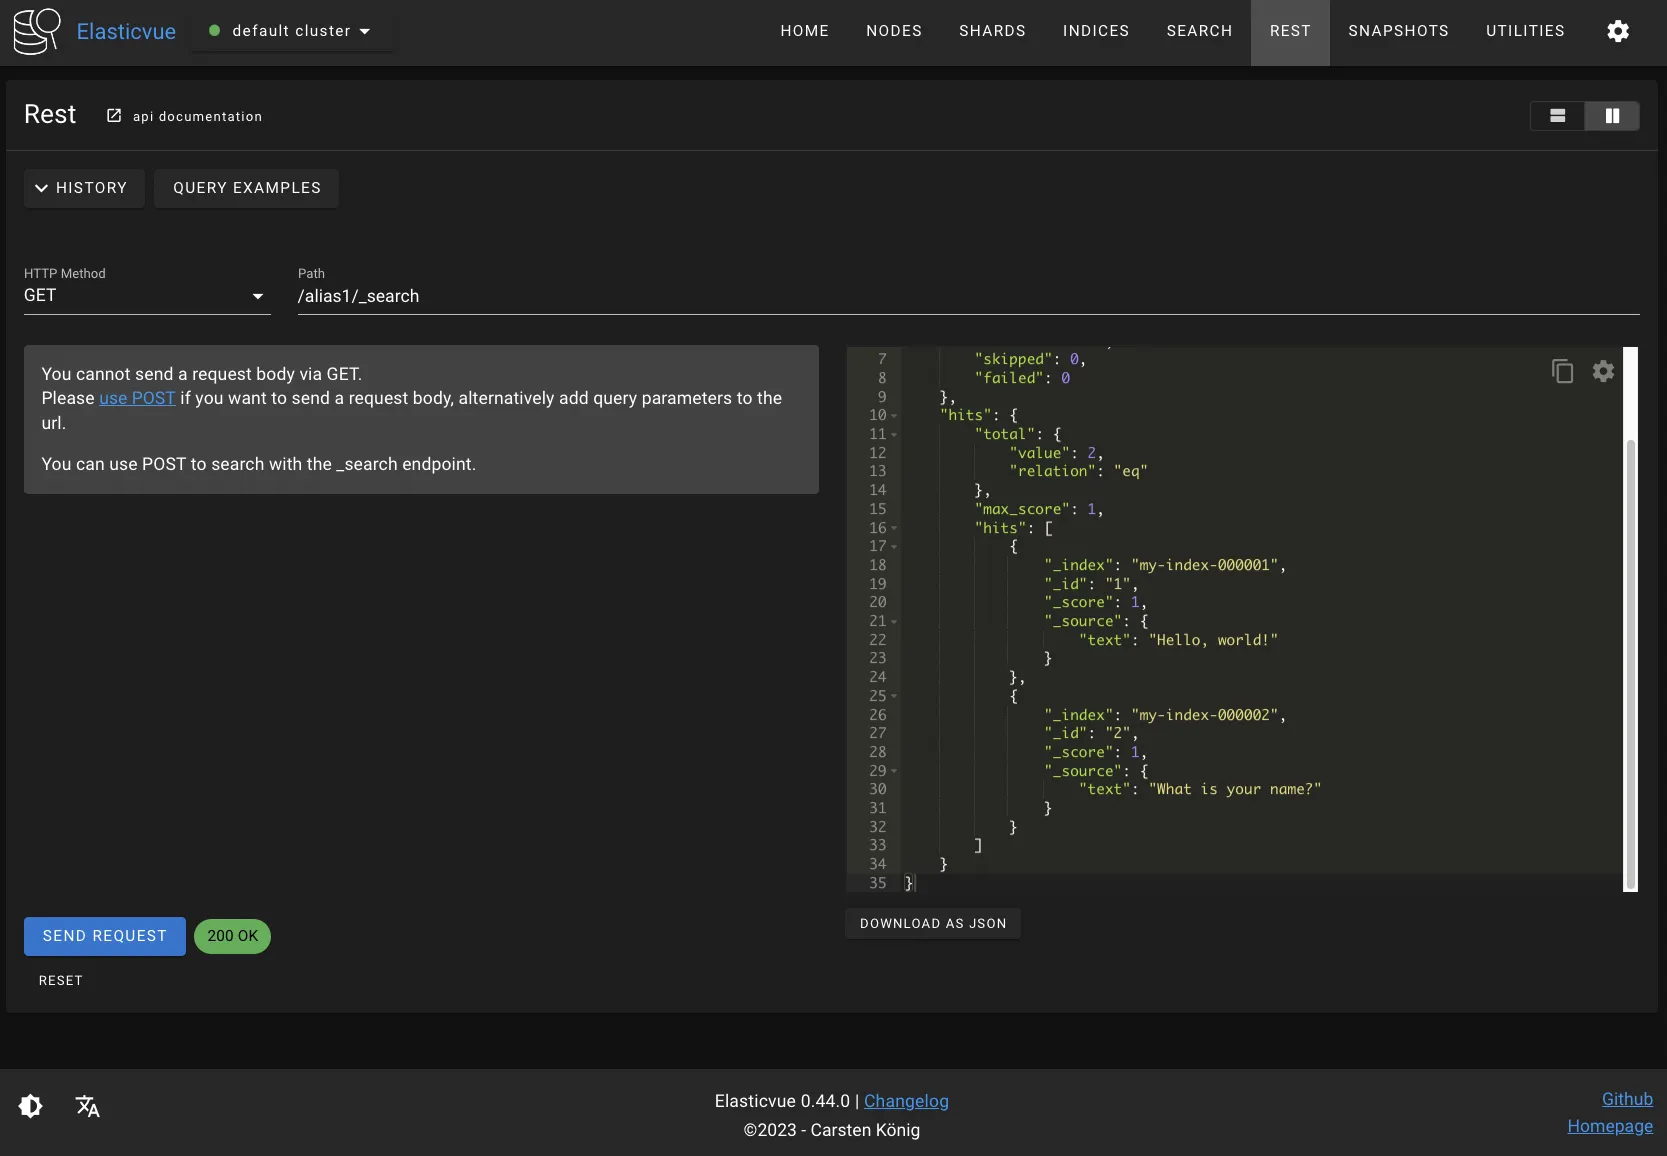Download the response as JSON
The width and height of the screenshot is (1667, 1156).
(933, 924)
